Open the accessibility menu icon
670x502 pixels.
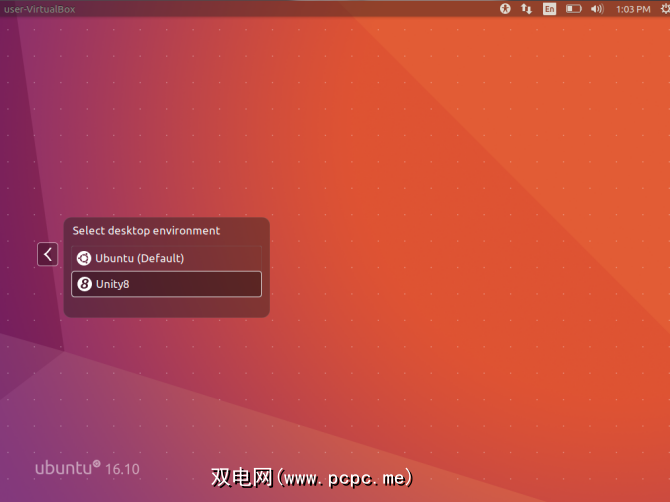click(x=505, y=9)
